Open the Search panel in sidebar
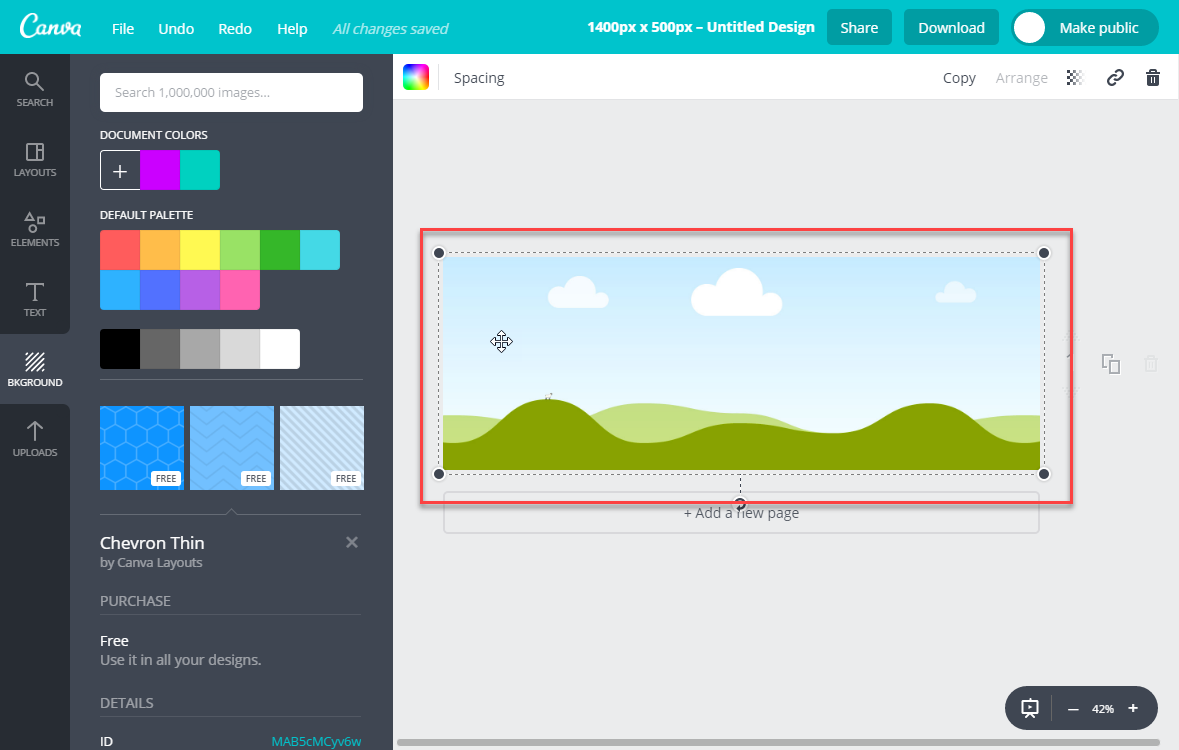This screenshot has width=1179, height=750. [x=34, y=89]
